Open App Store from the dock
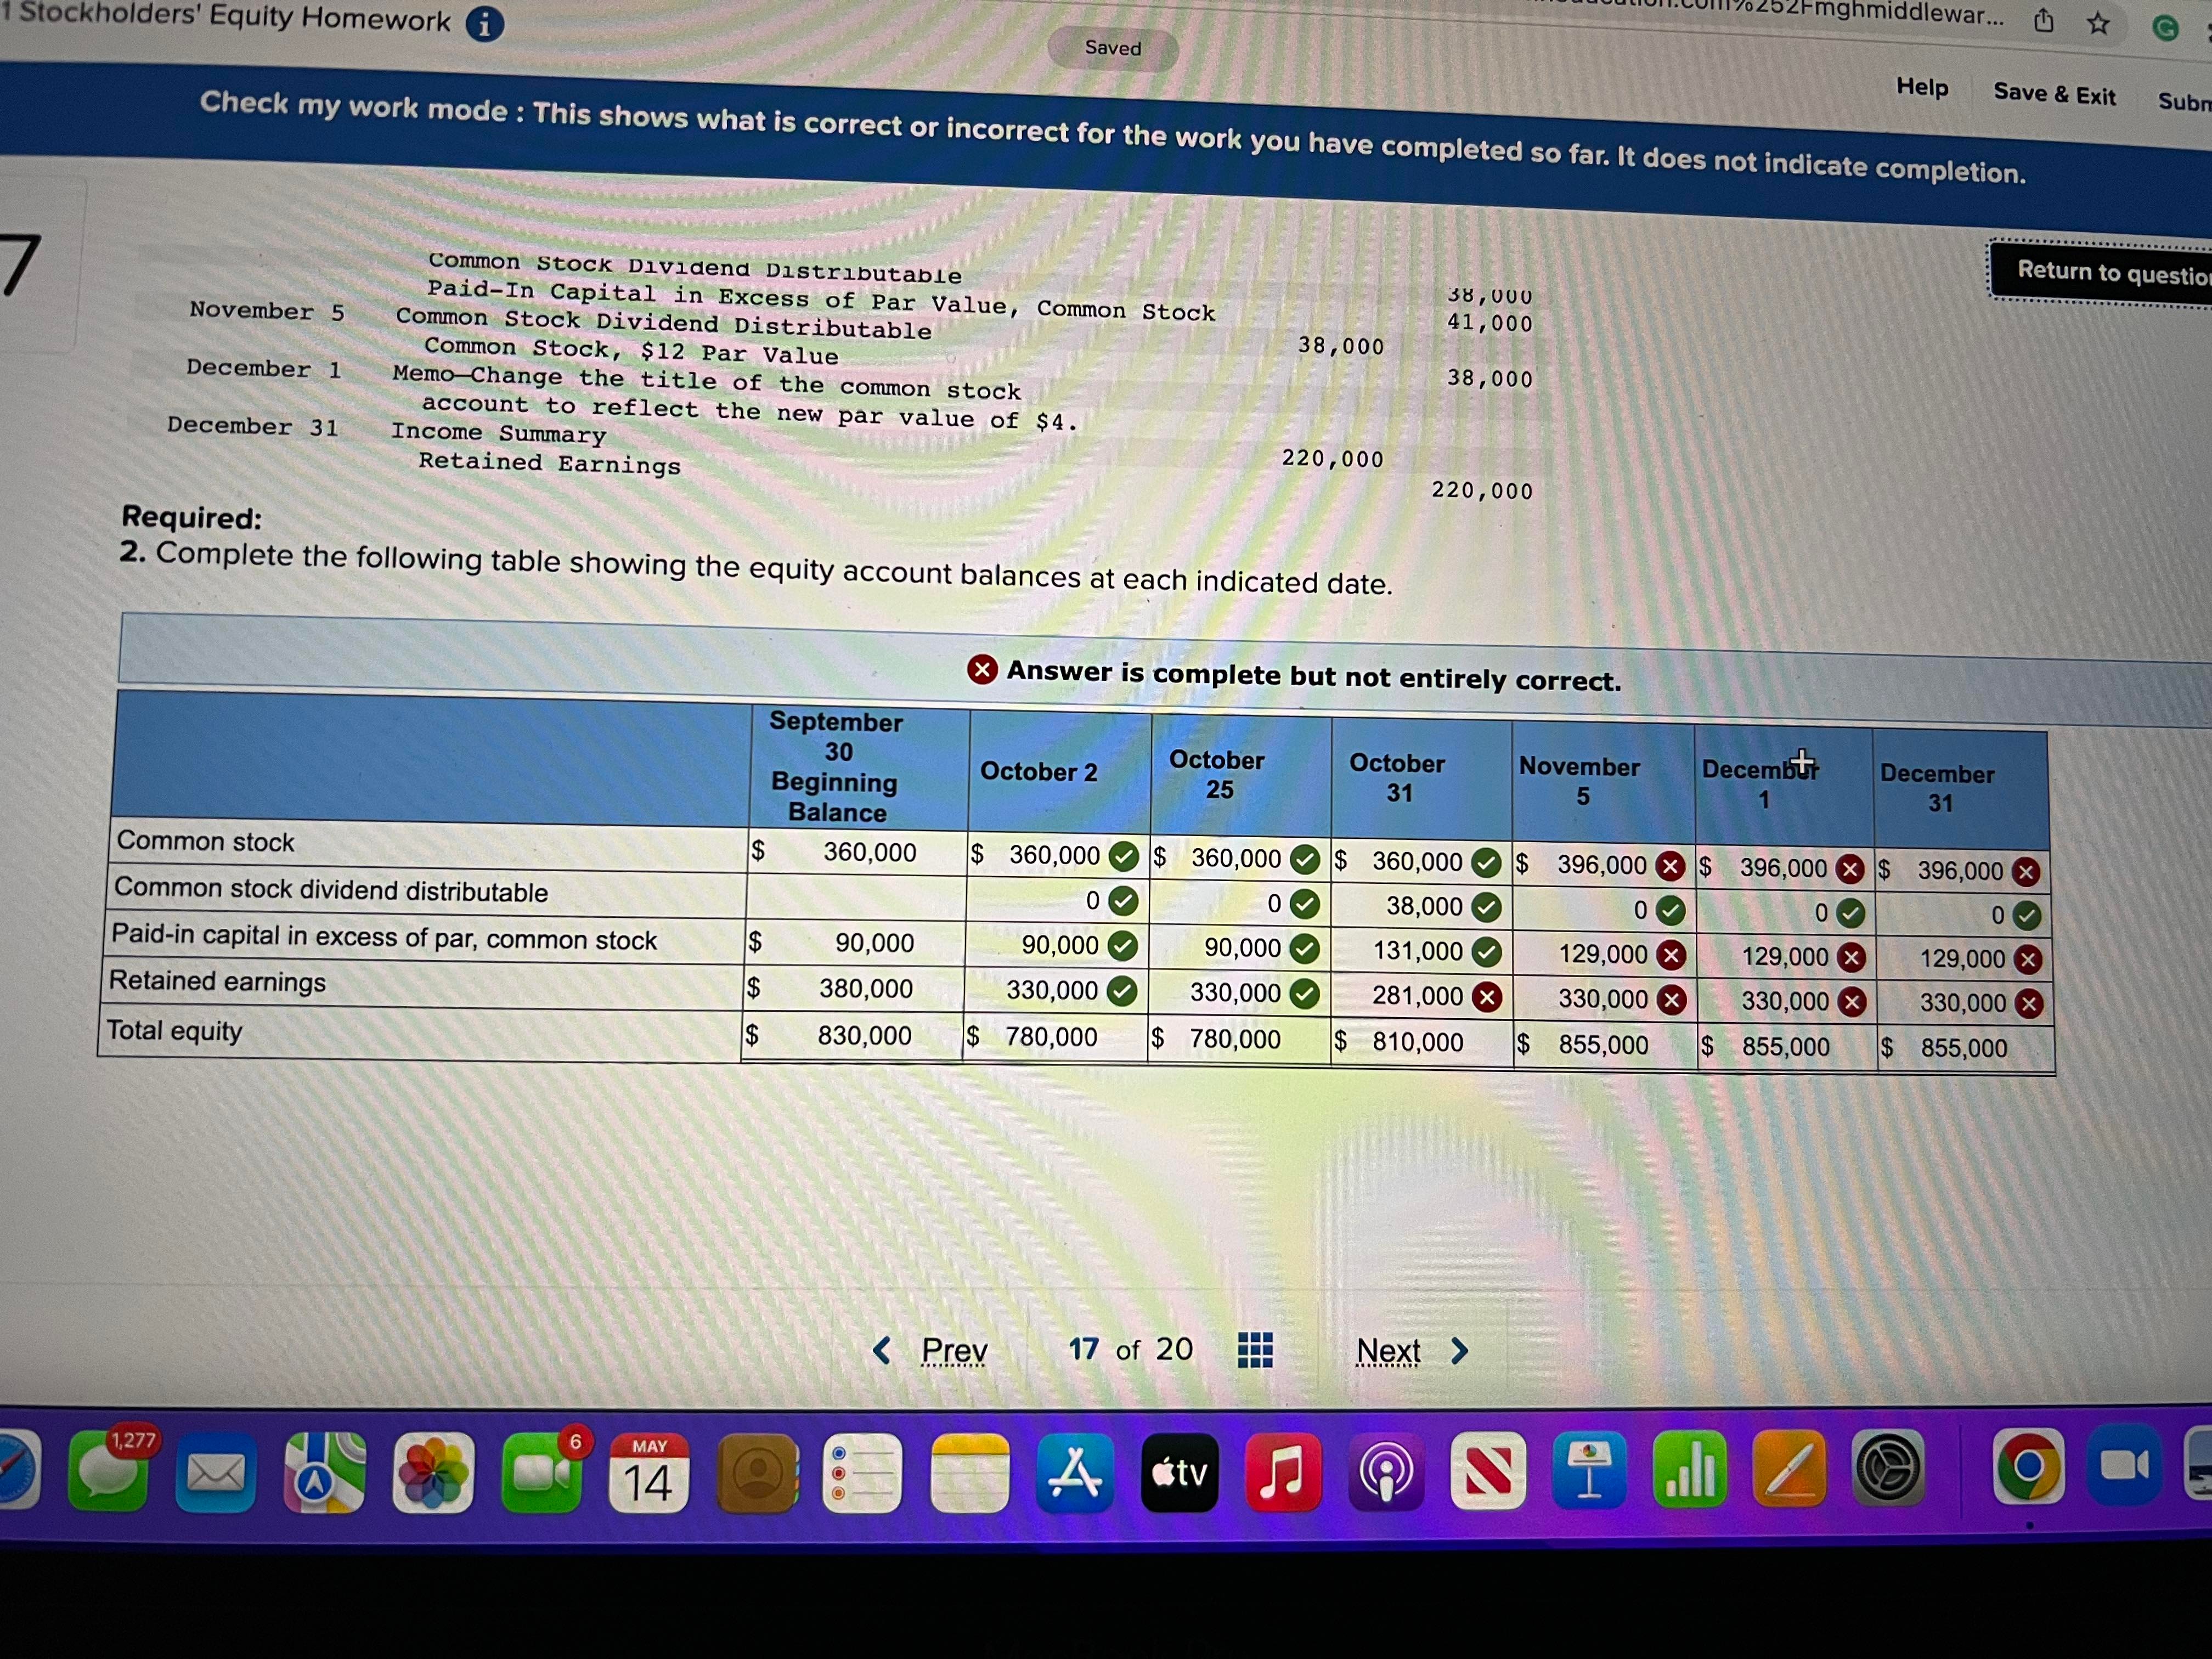2212x1659 pixels. click(x=1075, y=1473)
